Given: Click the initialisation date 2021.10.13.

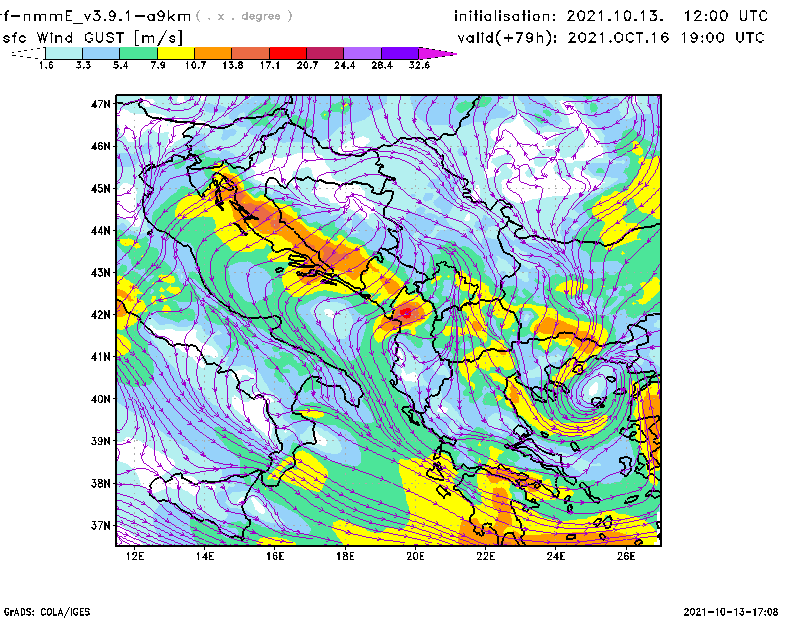Looking at the screenshot, I should coord(615,16).
